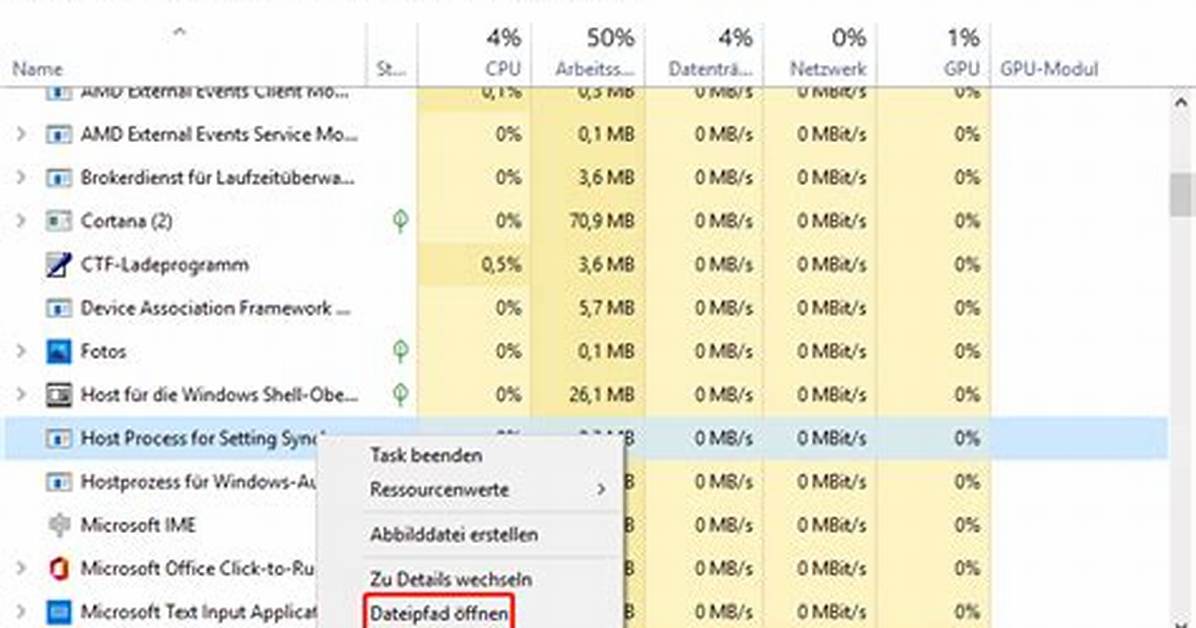Click the 70,9 MB memory value for Cortana
The image size is (1196, 628).
(602, 221)
